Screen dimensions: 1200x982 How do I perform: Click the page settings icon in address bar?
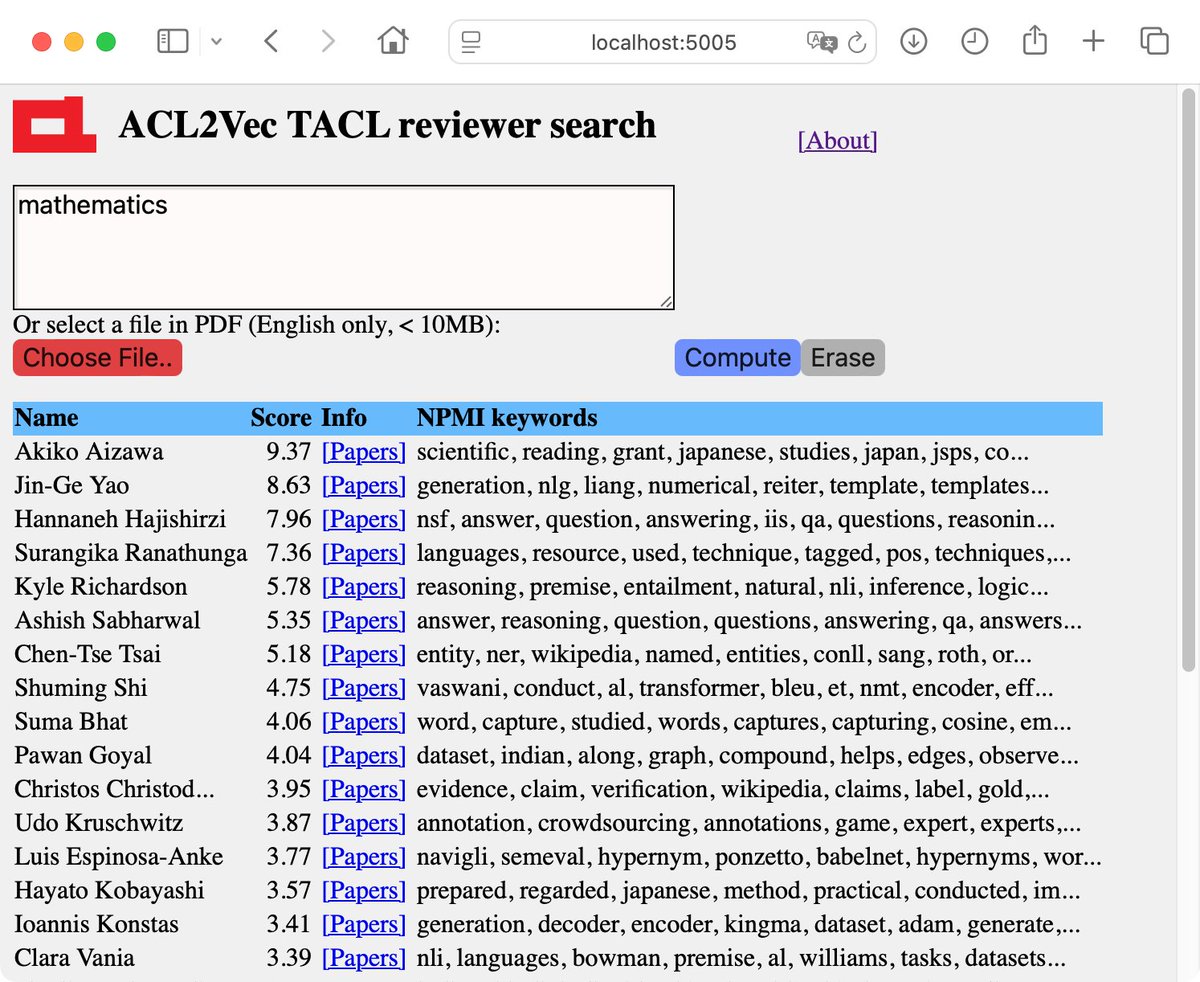[x=471, y=42]
